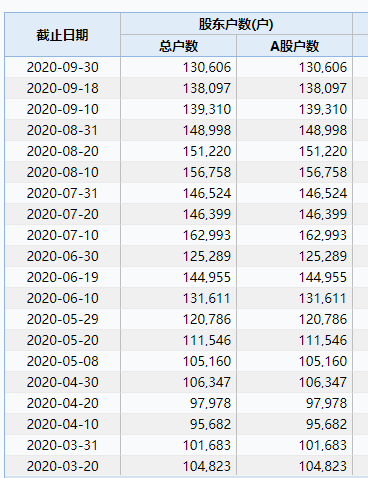
Task: Select the 2020-07-10 date cell
Action: click(63, 235)
